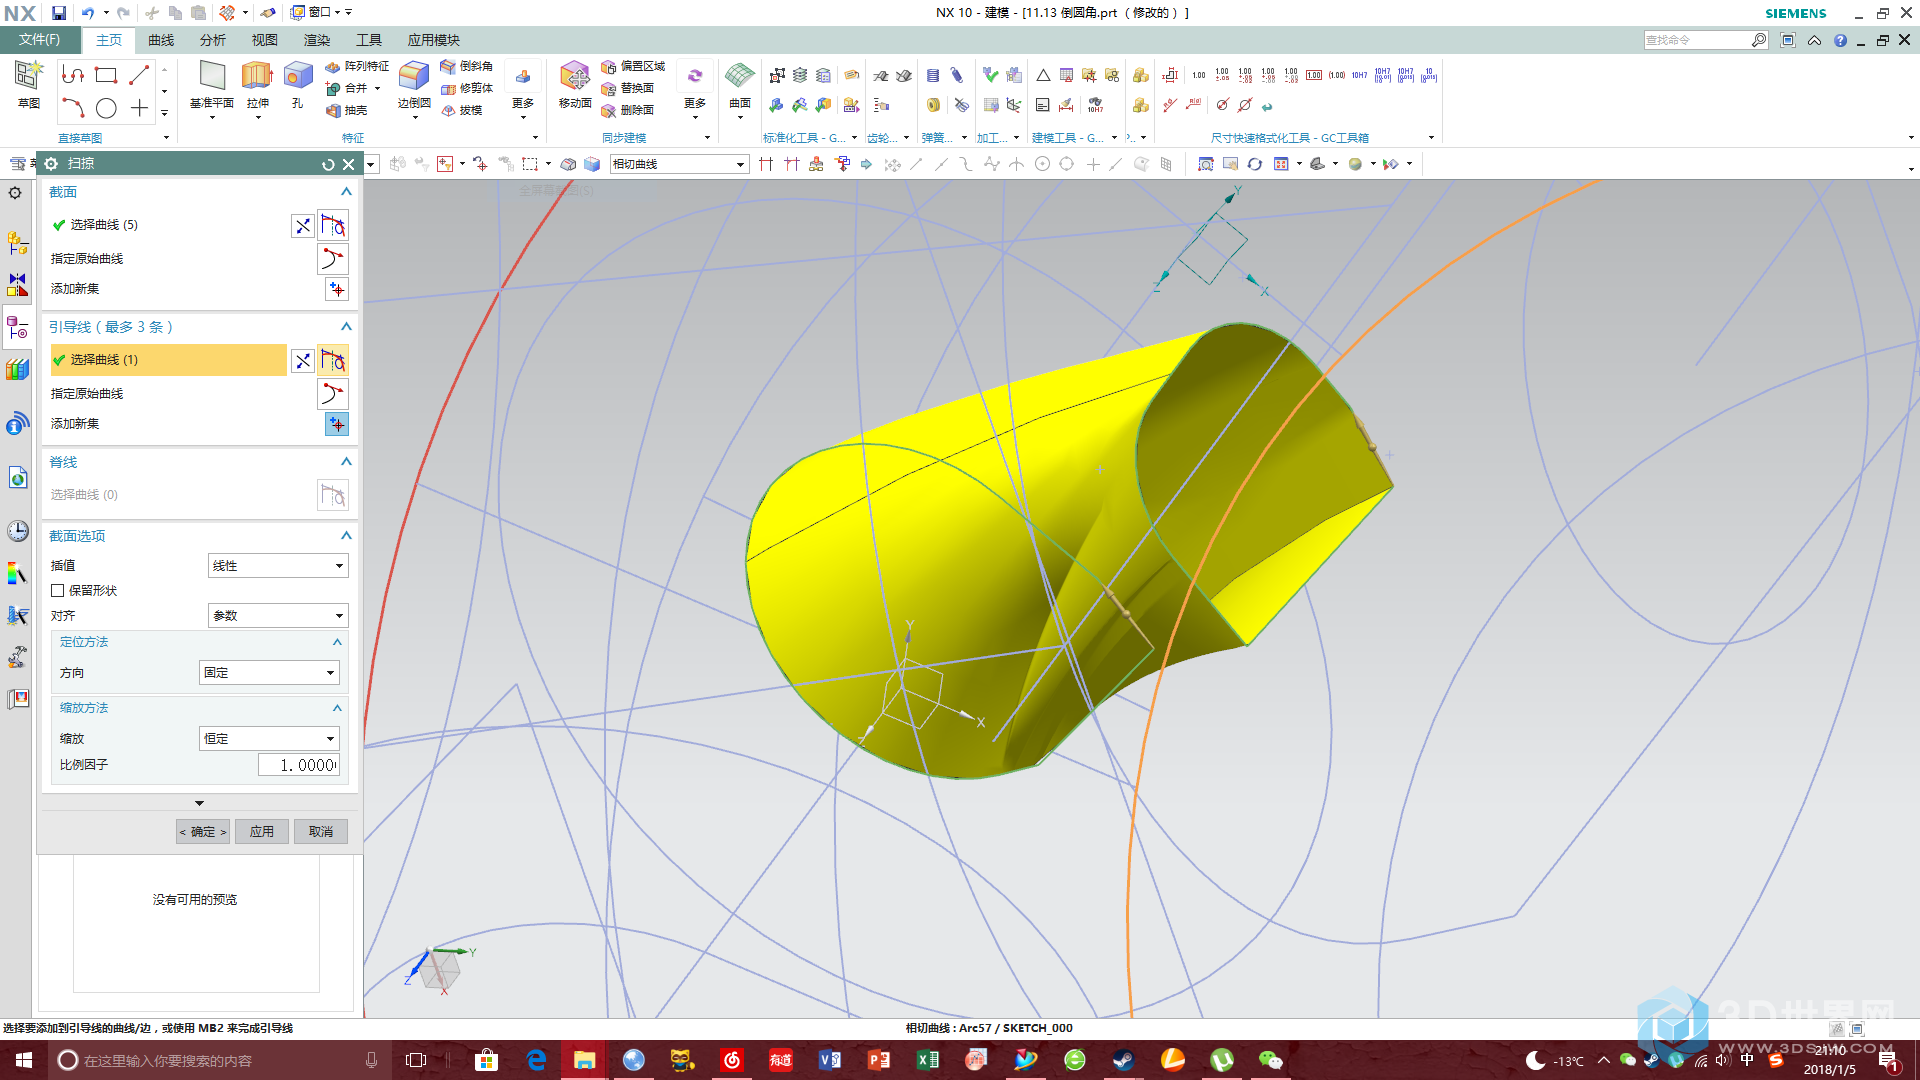
Task: Open the WeChat taskbar icon
Action: point(1271,1060)
